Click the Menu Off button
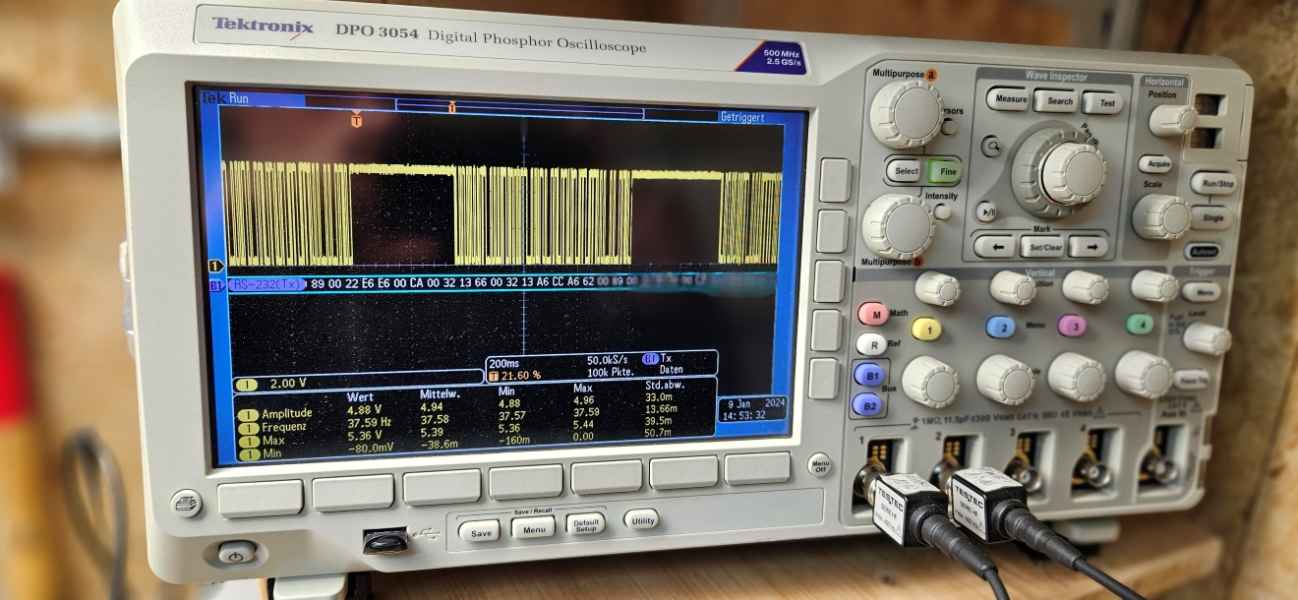The width and height of the screenshot is (1298, 600). 821,464
